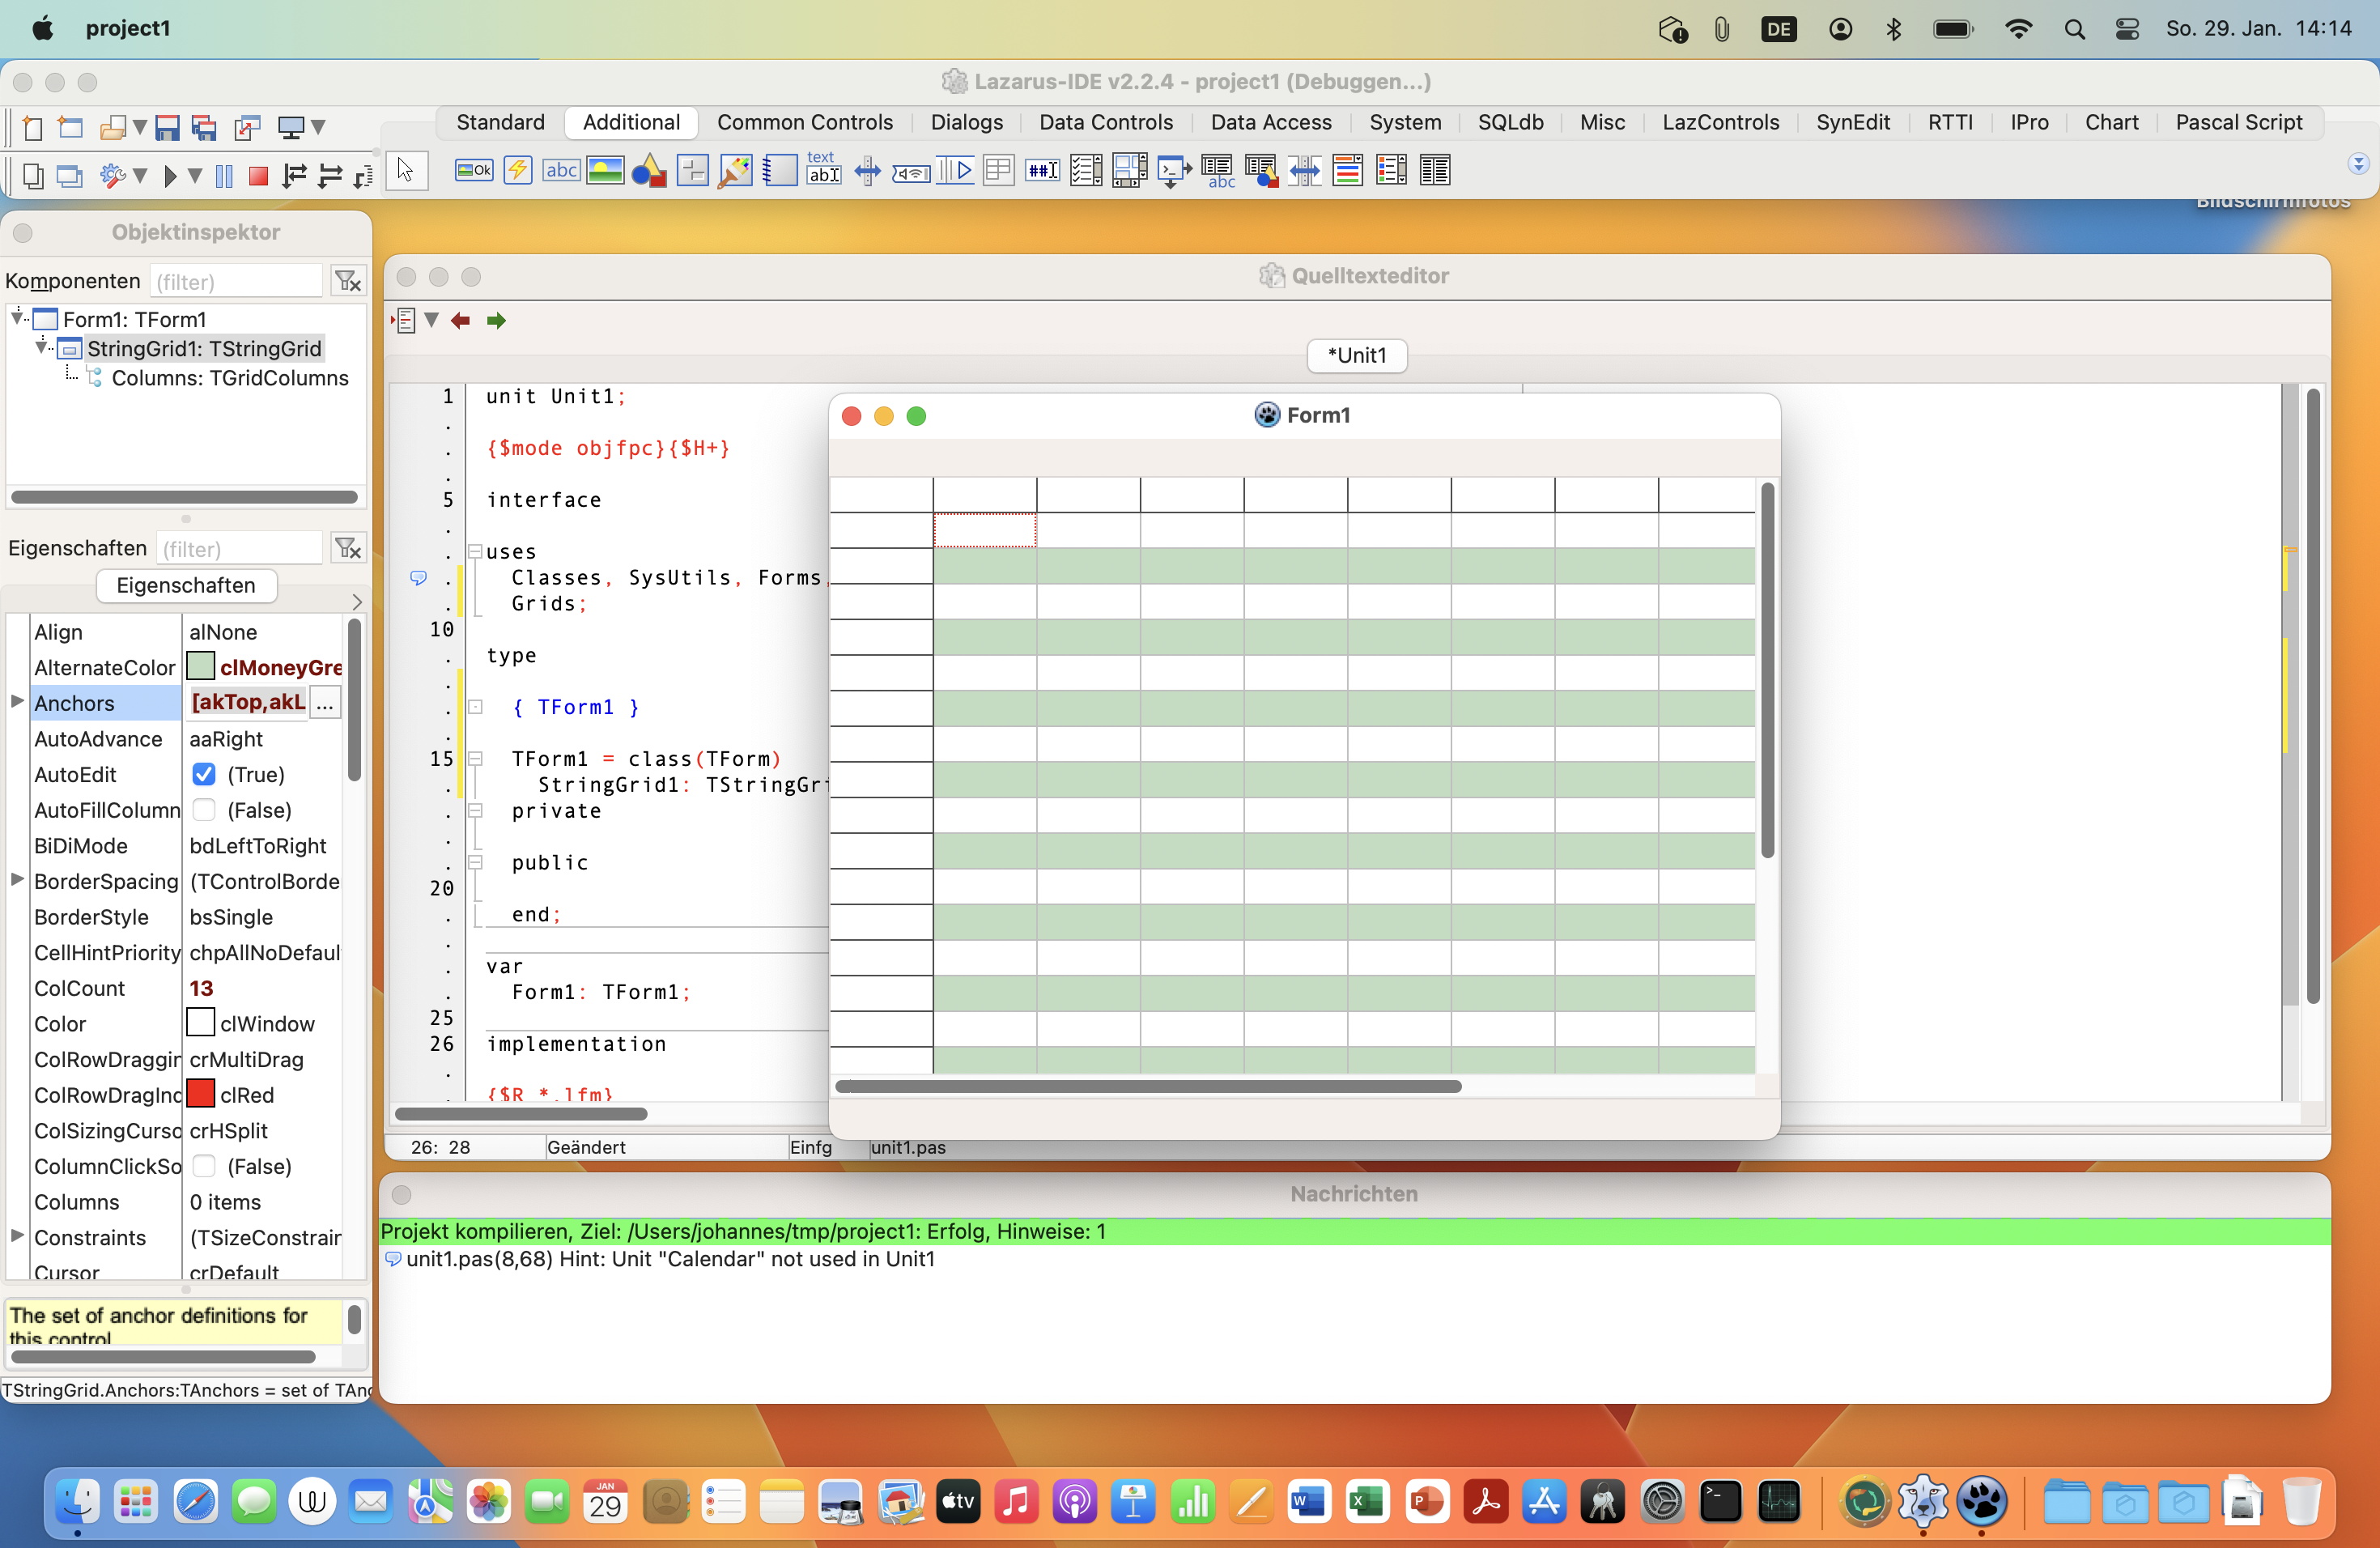Enable the AutoFillColumns checkbox

[203, 810]
